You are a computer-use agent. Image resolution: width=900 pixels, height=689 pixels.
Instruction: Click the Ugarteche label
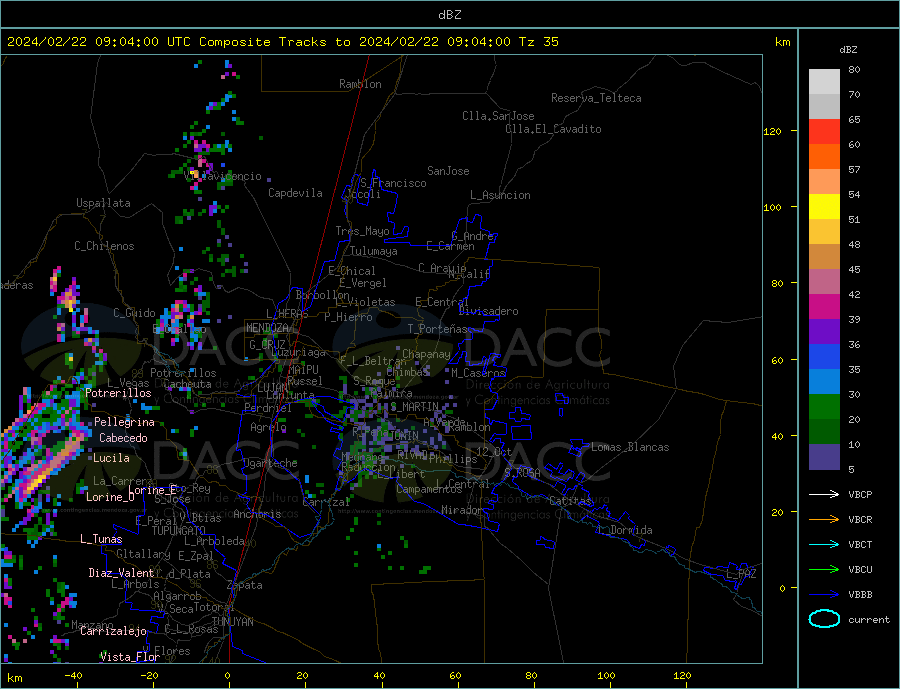click(x=270, y=463)
